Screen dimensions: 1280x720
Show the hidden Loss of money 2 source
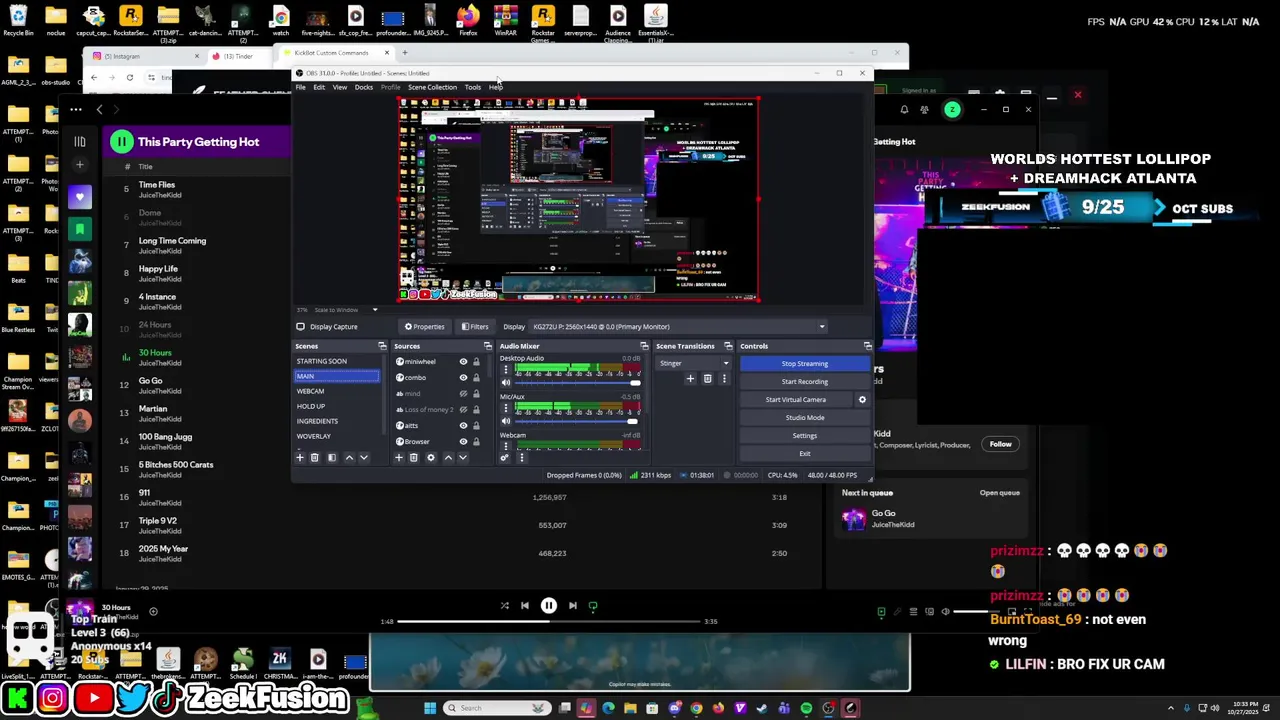[463, 409]
